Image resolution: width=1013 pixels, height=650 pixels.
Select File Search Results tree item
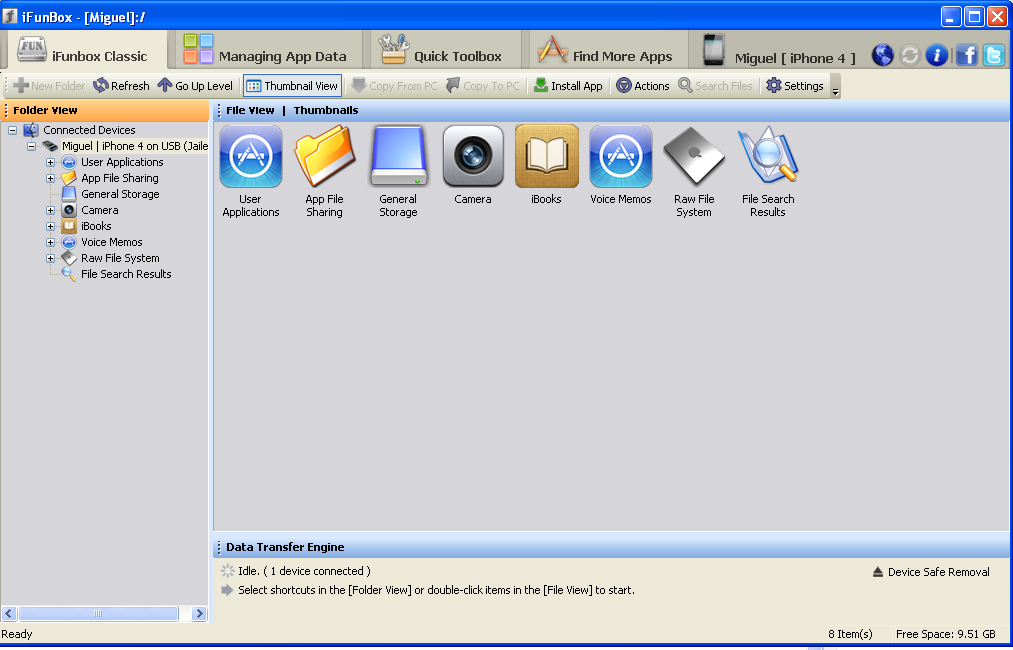[x=126, y=275]
